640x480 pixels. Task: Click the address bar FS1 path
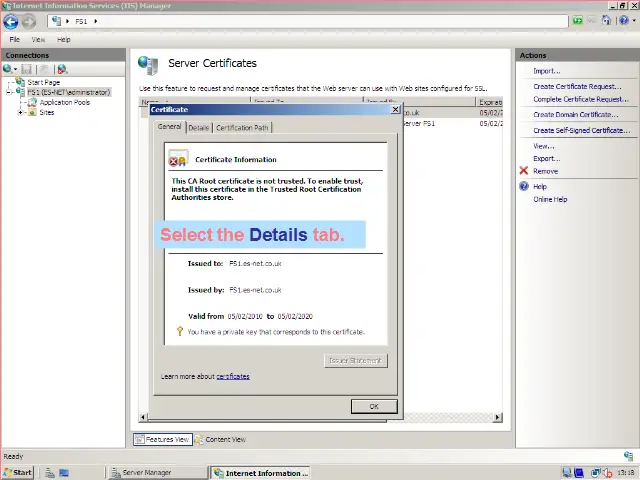click(81, 21)
